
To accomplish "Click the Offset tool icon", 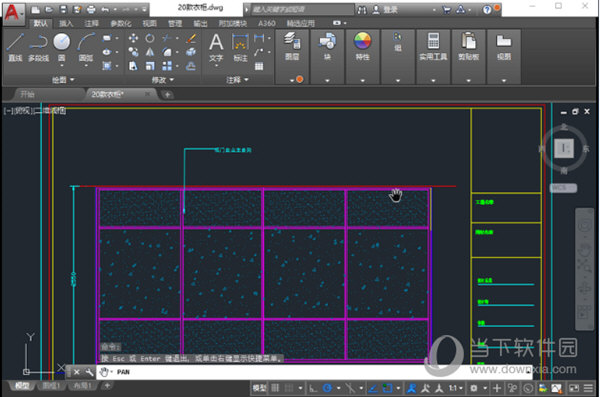I will (x=191, y=66).
